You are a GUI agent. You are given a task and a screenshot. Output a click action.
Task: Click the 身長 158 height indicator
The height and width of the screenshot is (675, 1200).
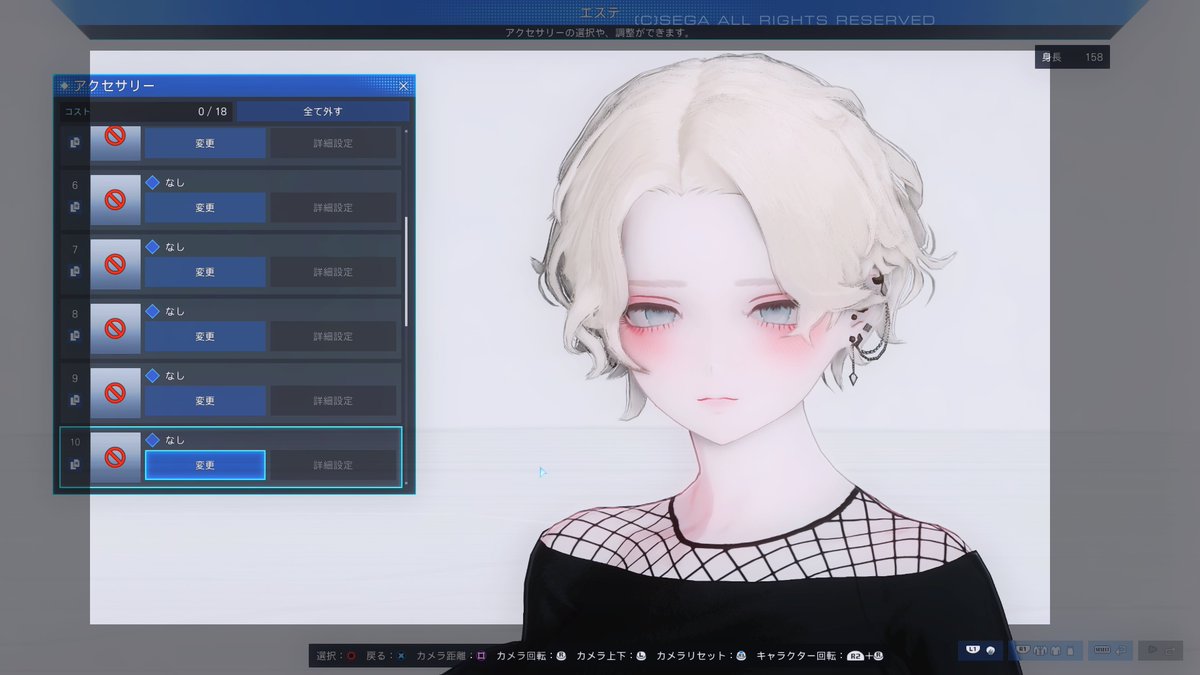(x=1072, y=57)
